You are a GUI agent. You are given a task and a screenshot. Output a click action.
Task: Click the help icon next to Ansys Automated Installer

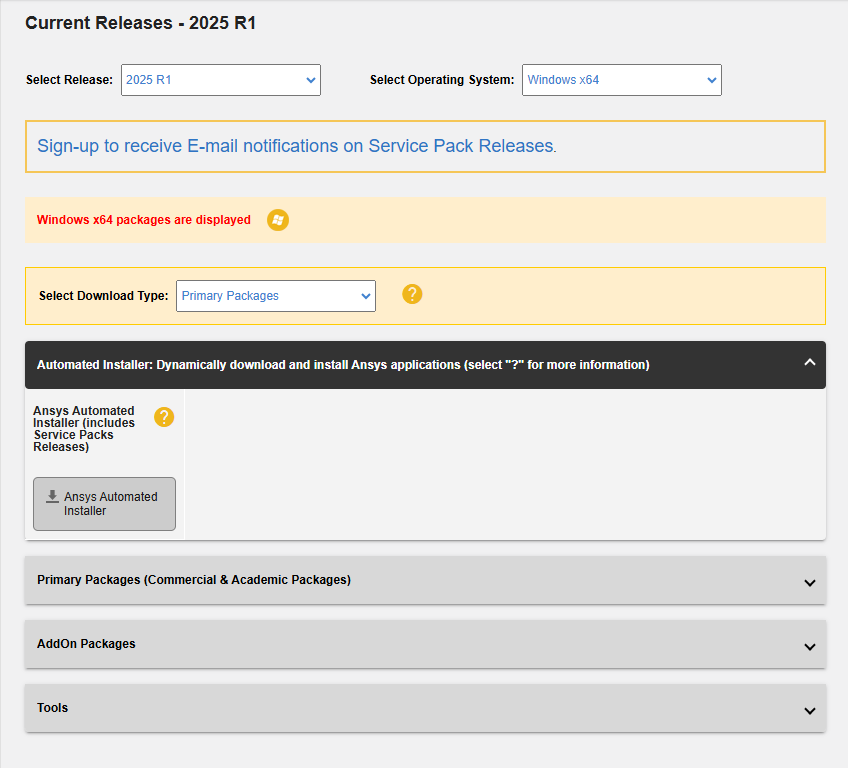tap(164, 417)
